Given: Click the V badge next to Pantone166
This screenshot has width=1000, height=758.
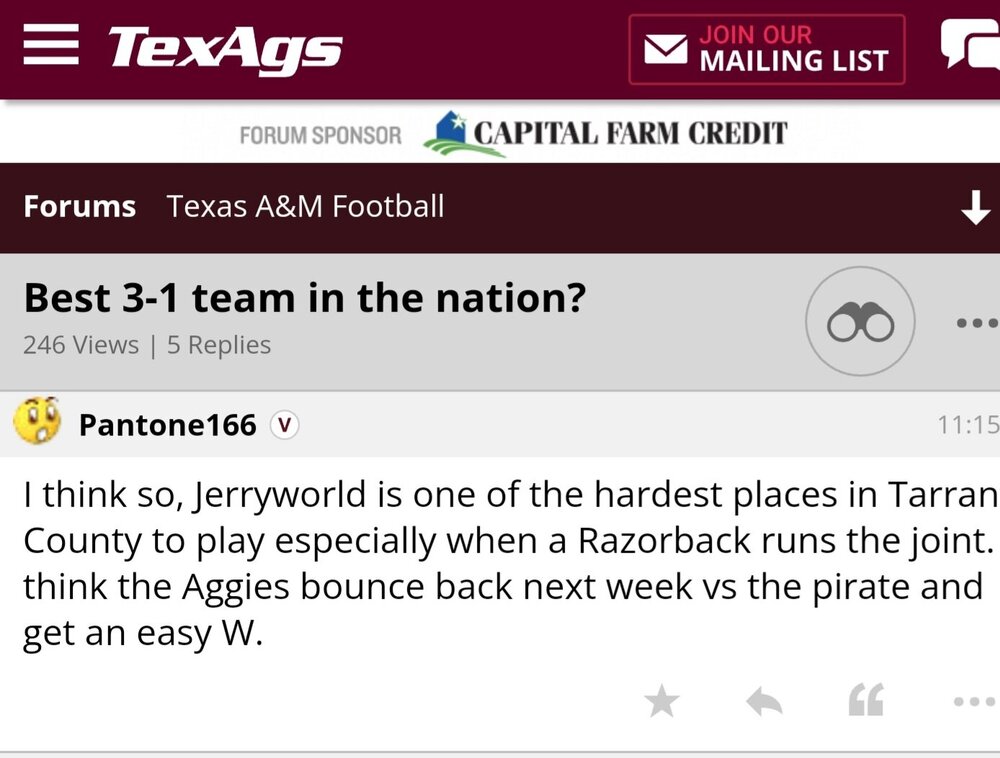Looking at the screenshot, I should [285, 425].
